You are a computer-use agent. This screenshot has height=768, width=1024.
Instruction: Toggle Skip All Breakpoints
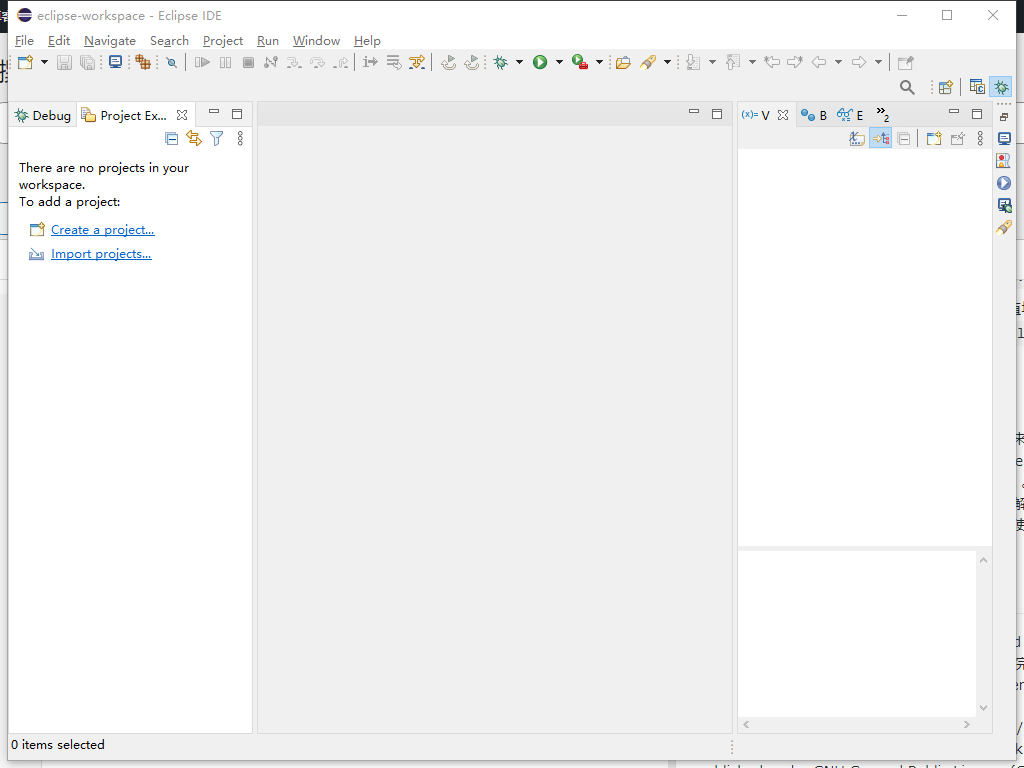tap(171, 62)
